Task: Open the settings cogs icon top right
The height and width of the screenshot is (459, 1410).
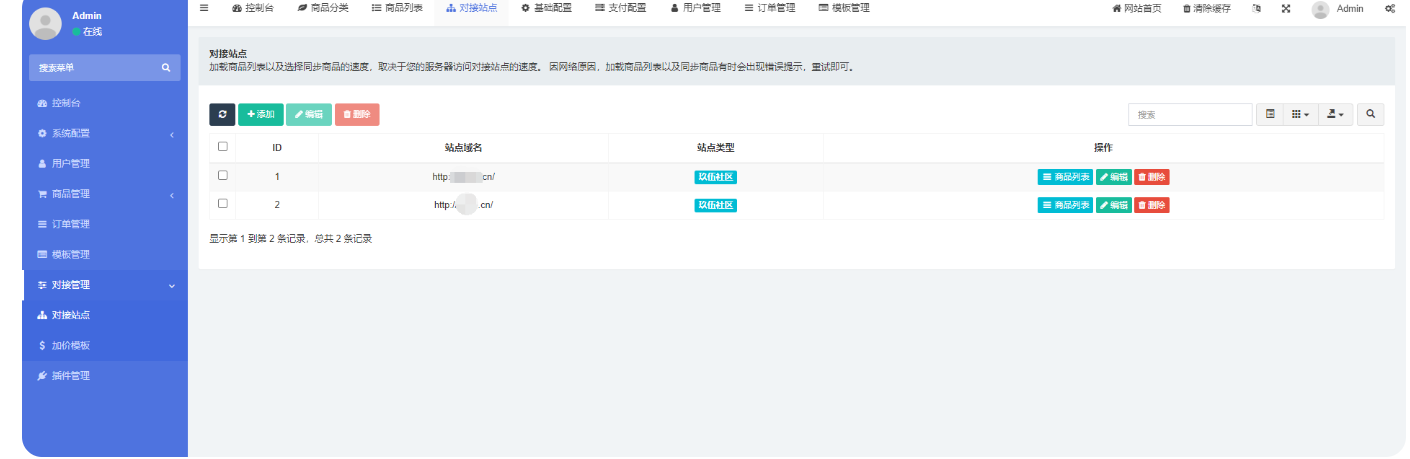Action: [1390, 8]
